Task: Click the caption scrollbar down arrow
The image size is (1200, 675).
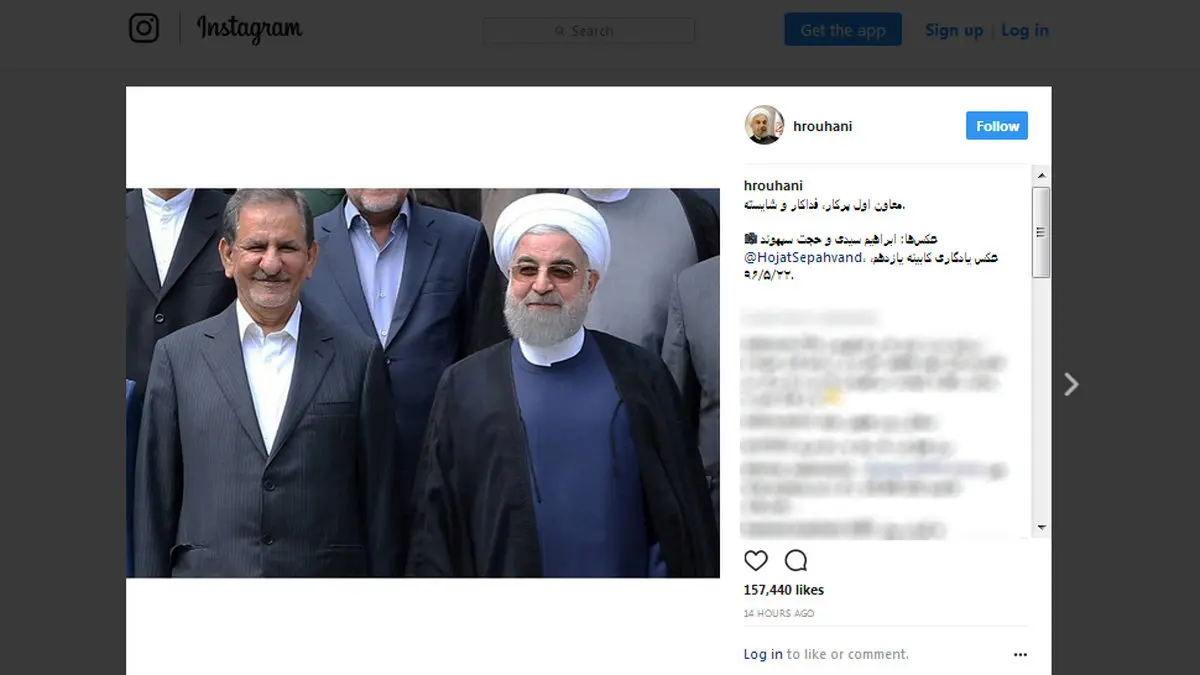Action: [1041, 527]
